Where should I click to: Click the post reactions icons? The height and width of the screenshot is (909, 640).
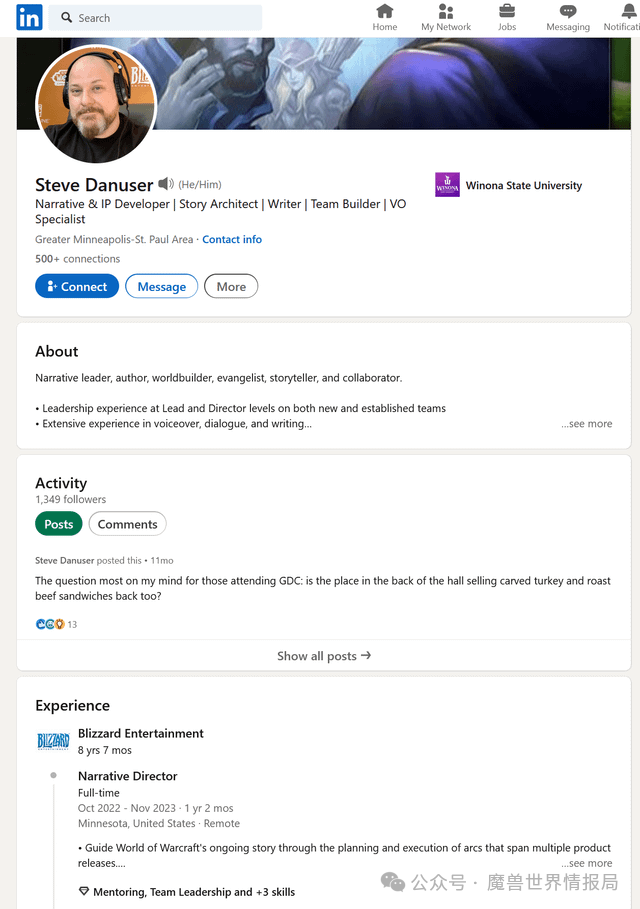pos(50,624)
